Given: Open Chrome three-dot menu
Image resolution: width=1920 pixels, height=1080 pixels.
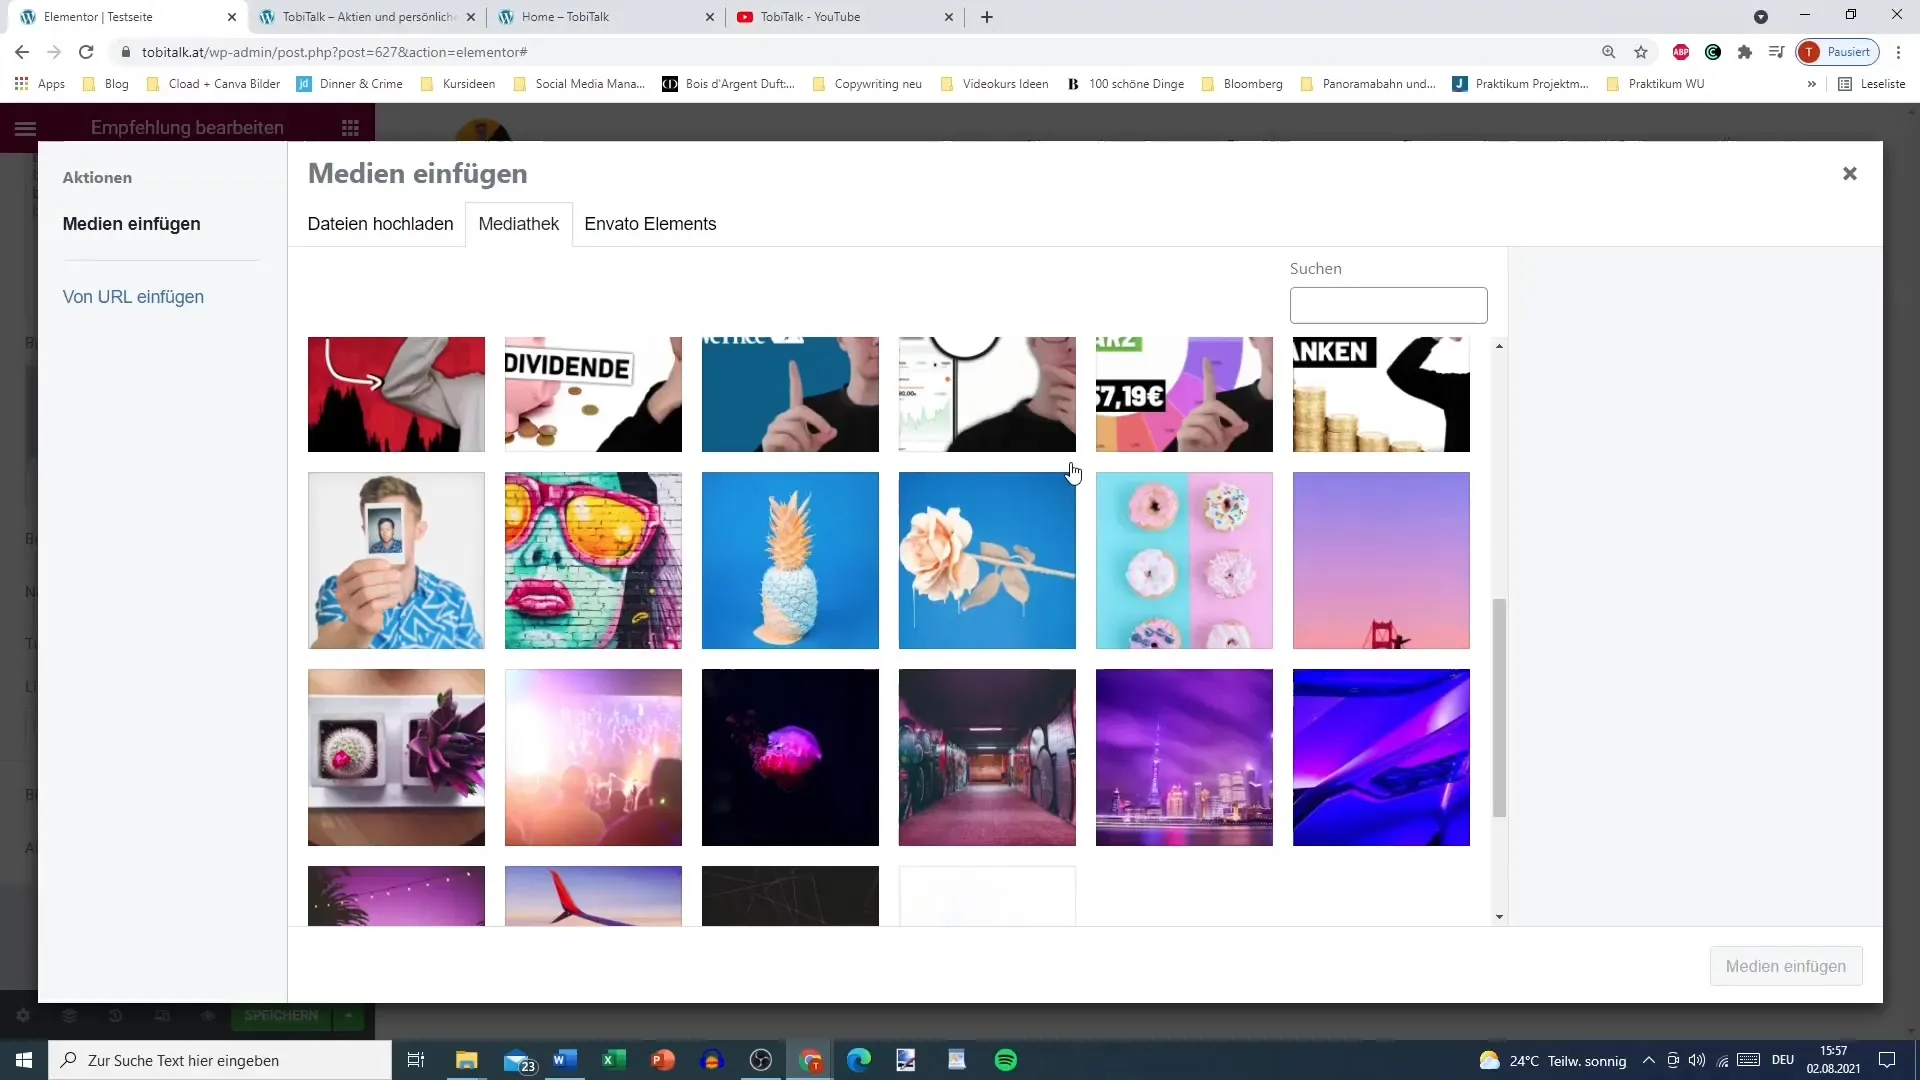Looking at the screenshot, I should pos(1898,52).
